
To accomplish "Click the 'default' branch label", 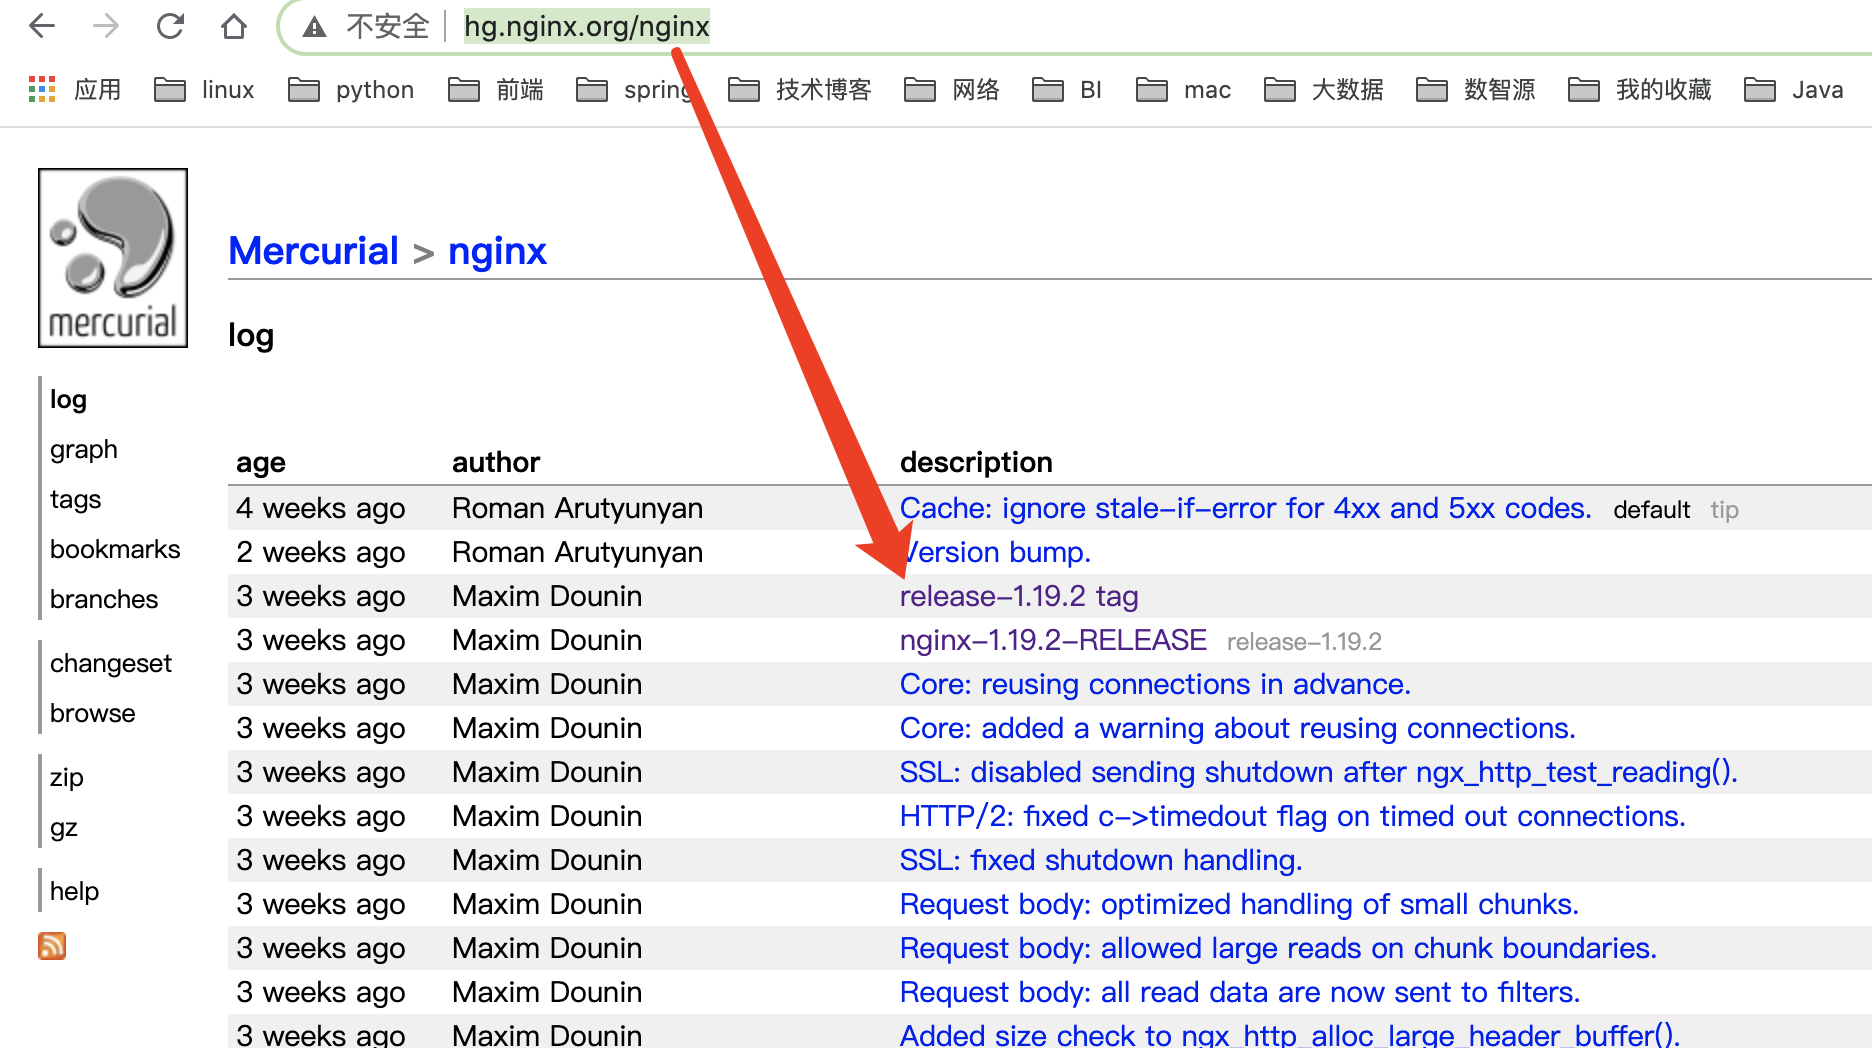I will 1652,510.
